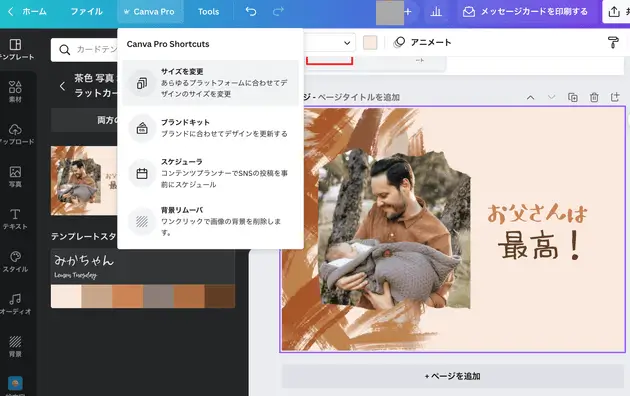Open the insights bar chart icon
The image size is (630, 396).
click(436, 12)
